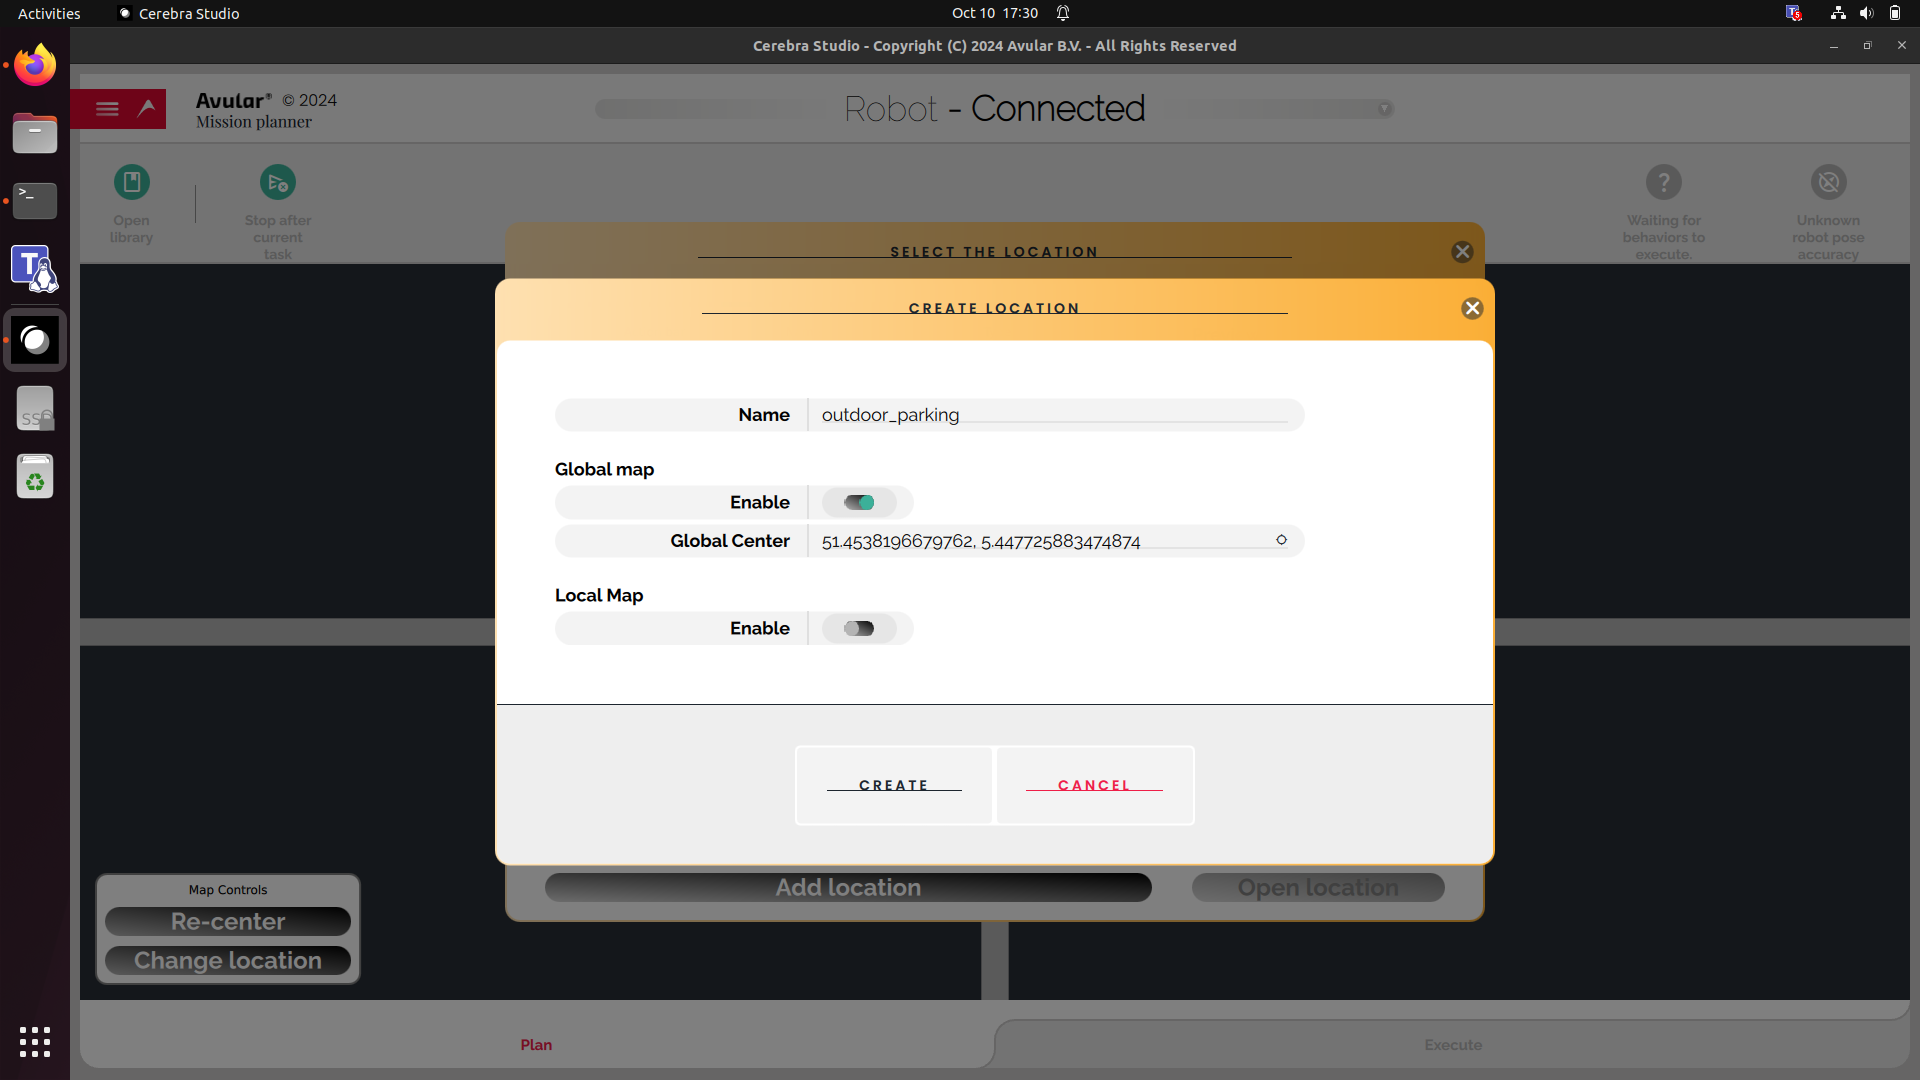Click the Re-center map control button
Screen dimensions: 1920x1080
click(x=228, y=921)
